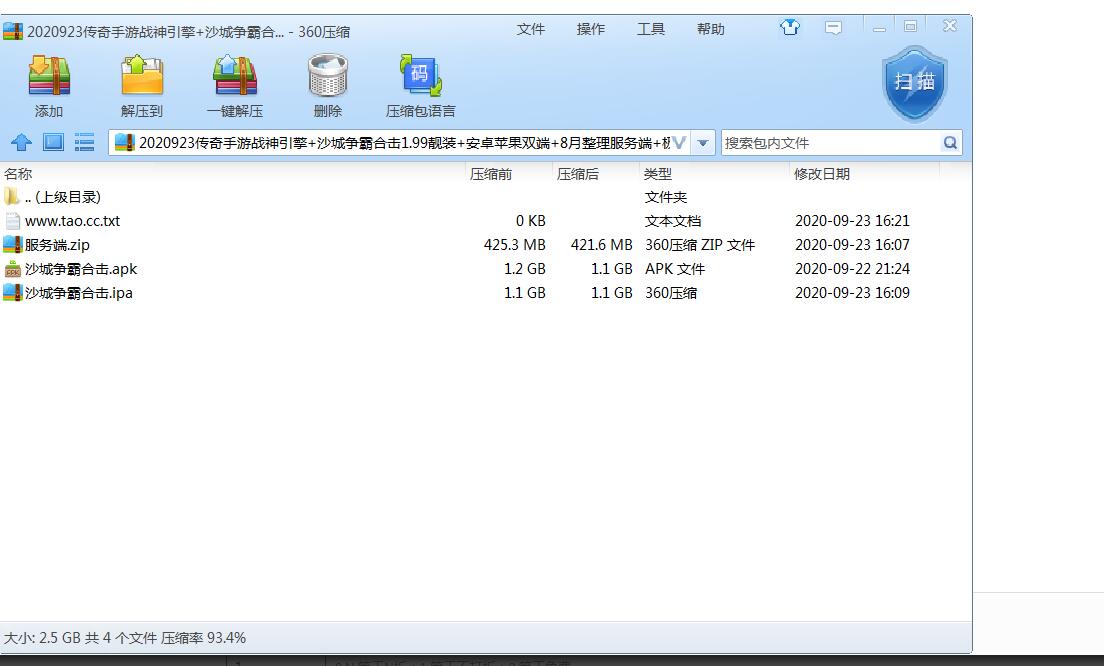Select the 沙城争霸合击.apk file row
The height and width of the screenshot is (666, 1104).
80,269
